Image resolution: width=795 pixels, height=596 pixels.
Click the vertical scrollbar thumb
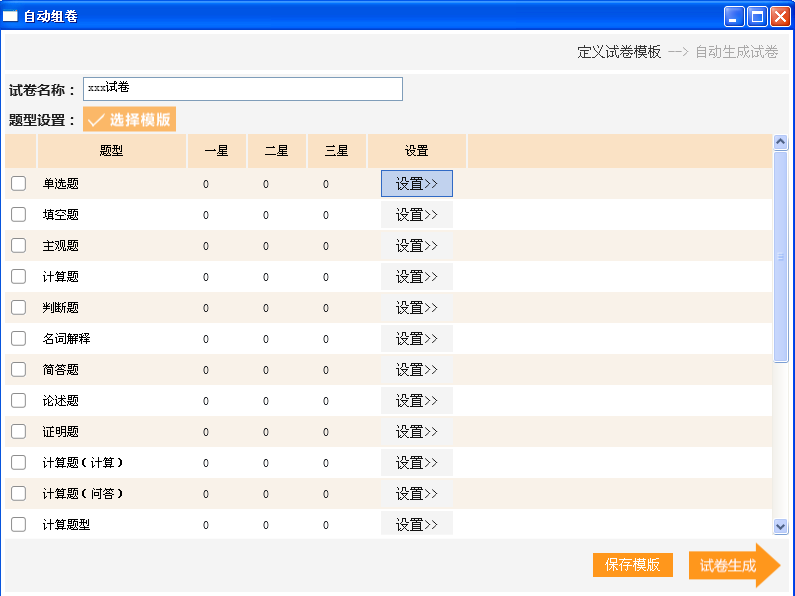tap(780, 256)
